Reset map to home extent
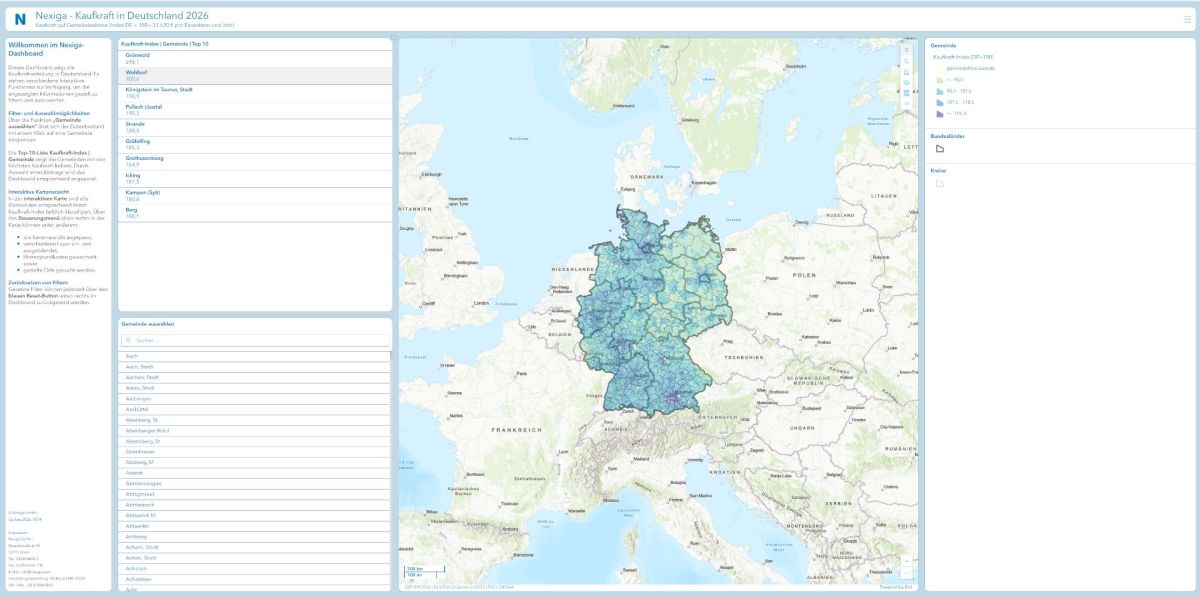The height and width of the screenshot is (597, 1200). [x=906, y=72]
